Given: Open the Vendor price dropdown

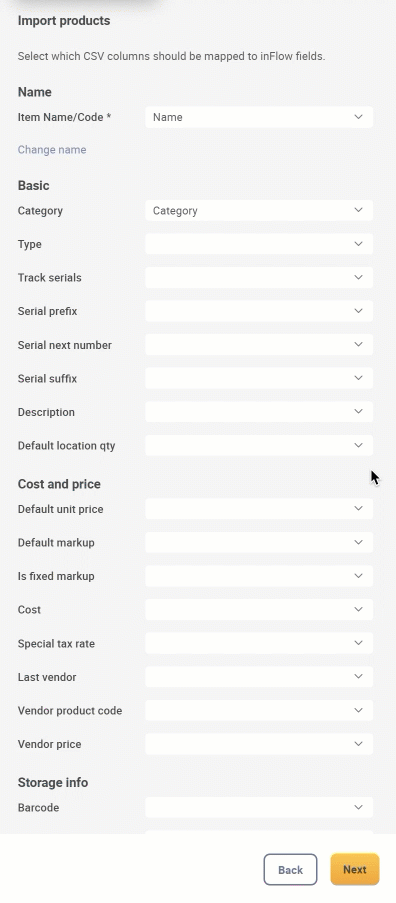Looking at the screenshot, I should [259, 744].
